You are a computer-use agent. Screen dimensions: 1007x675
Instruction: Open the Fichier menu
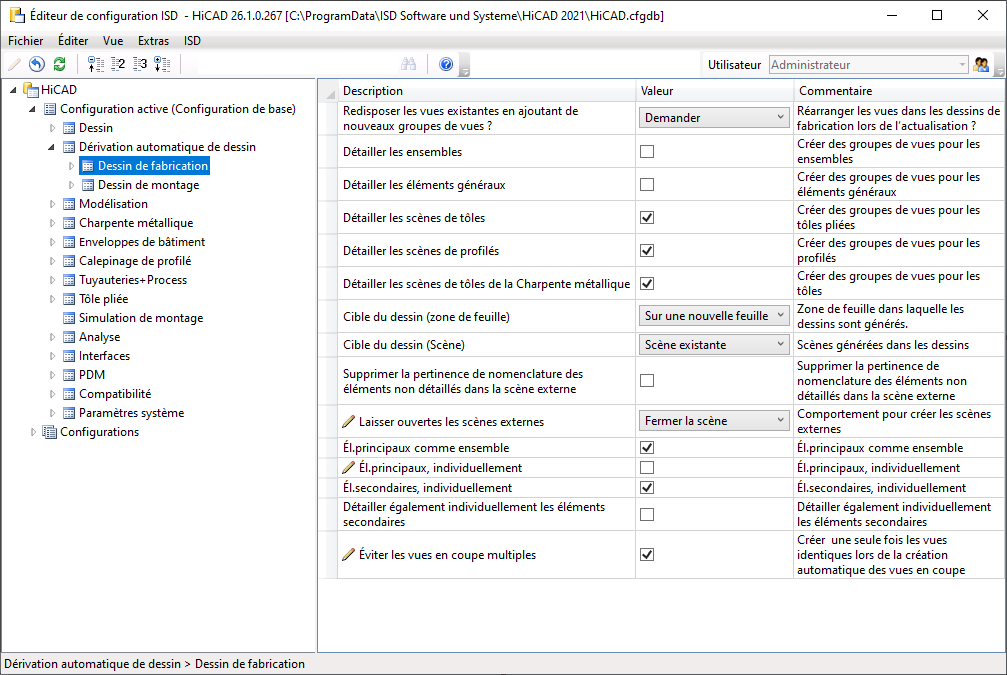26,41
